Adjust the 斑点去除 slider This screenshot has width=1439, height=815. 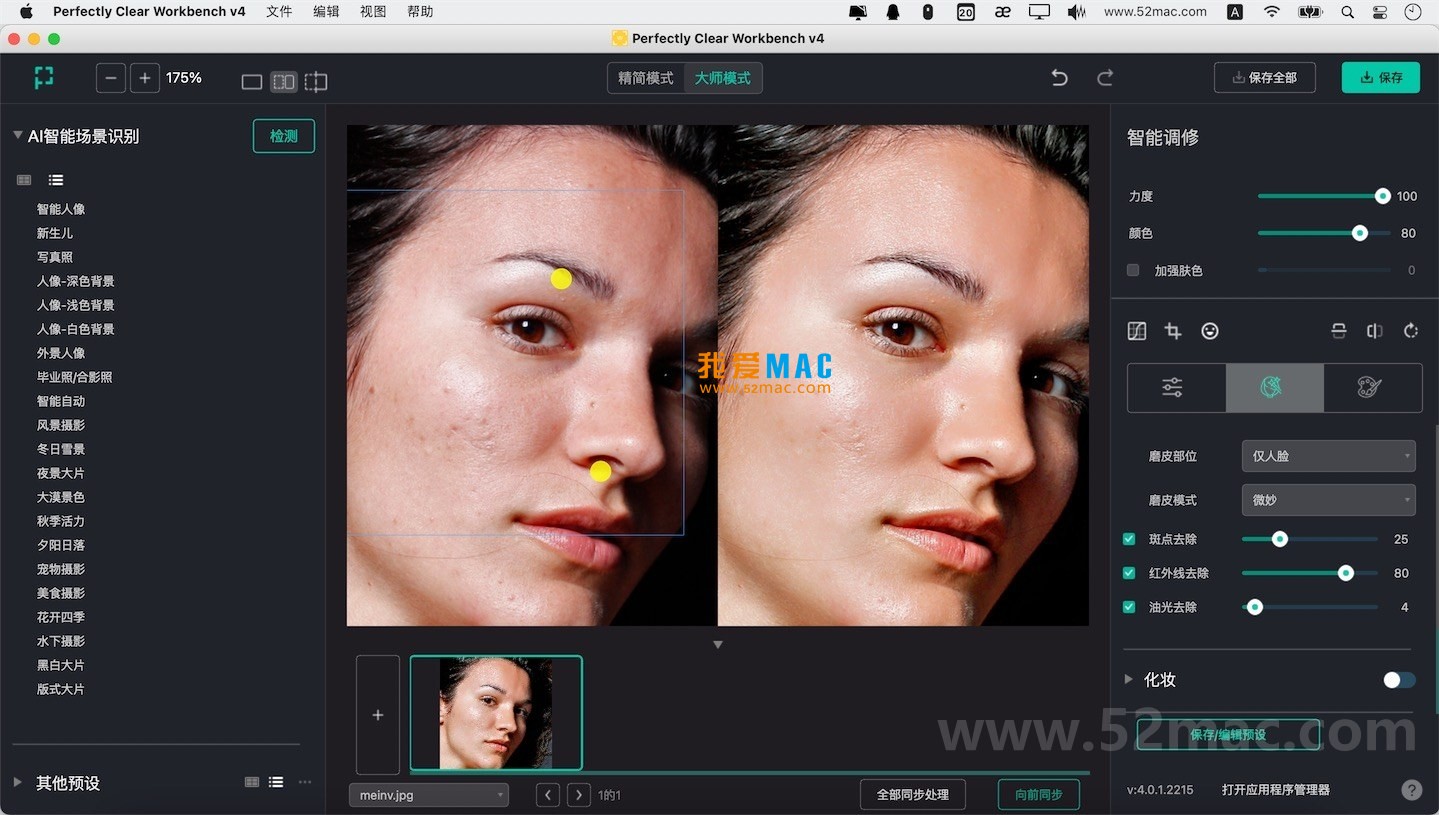[1309, 539]
